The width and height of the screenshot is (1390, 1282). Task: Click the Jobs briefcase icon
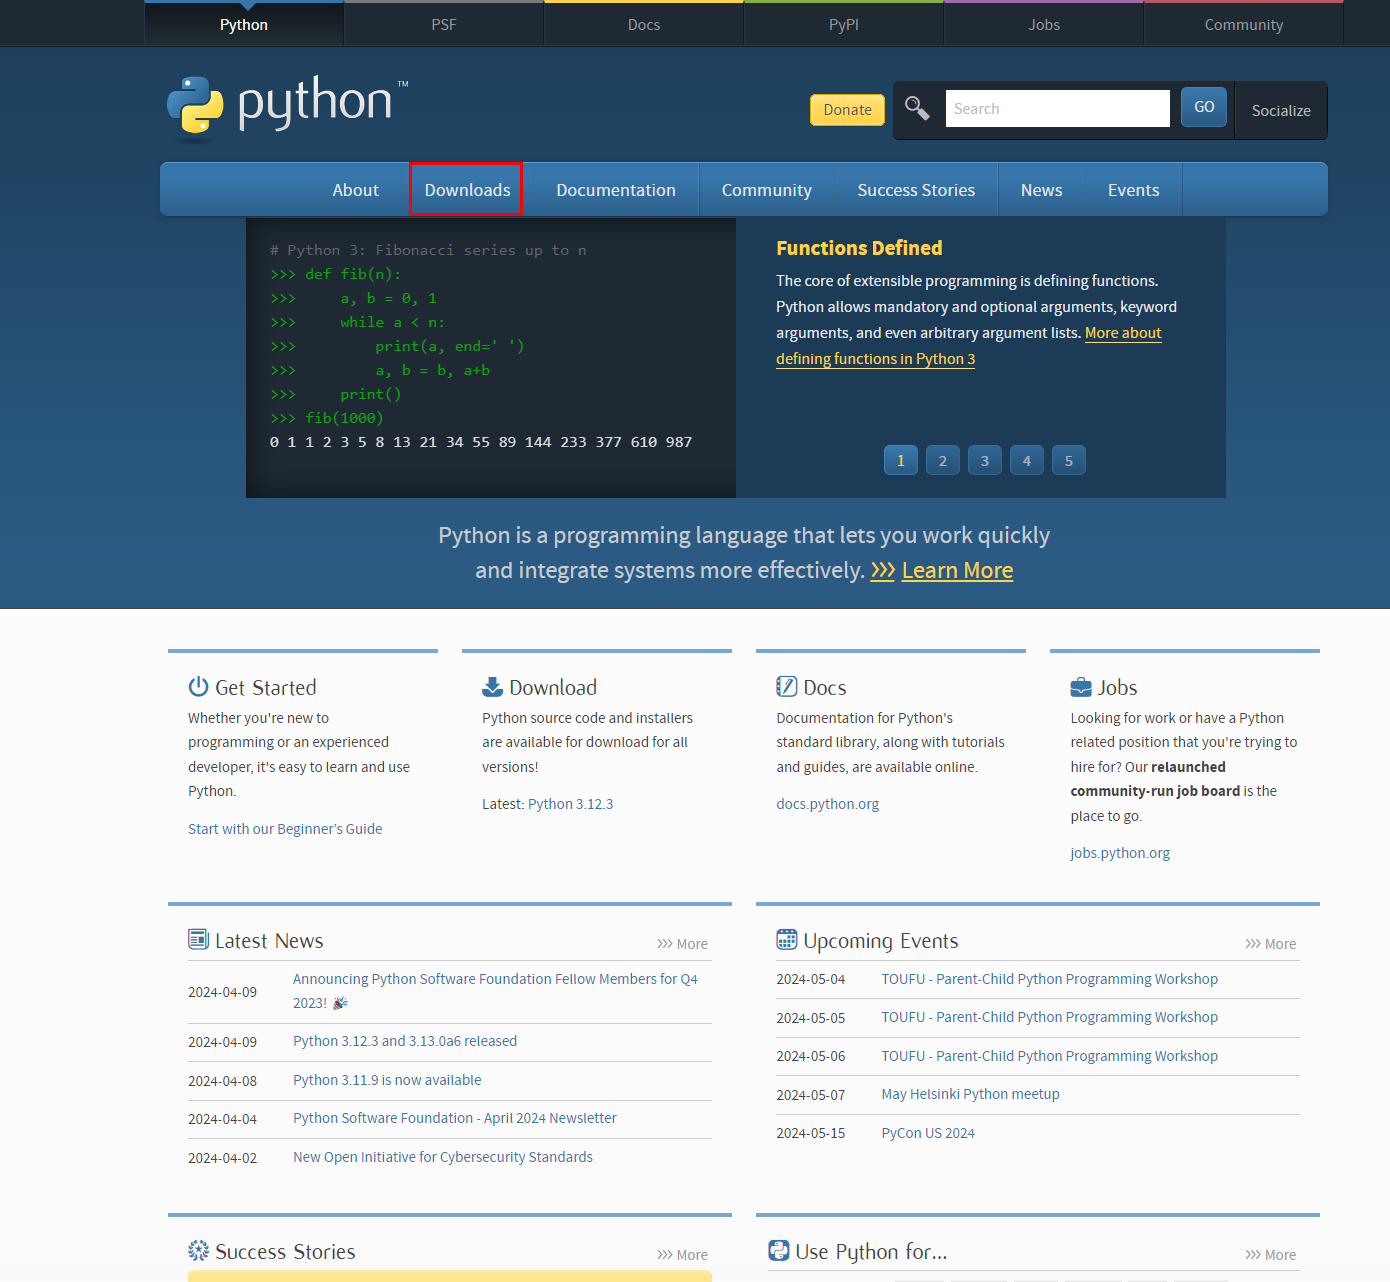(x=1081, y=687)
